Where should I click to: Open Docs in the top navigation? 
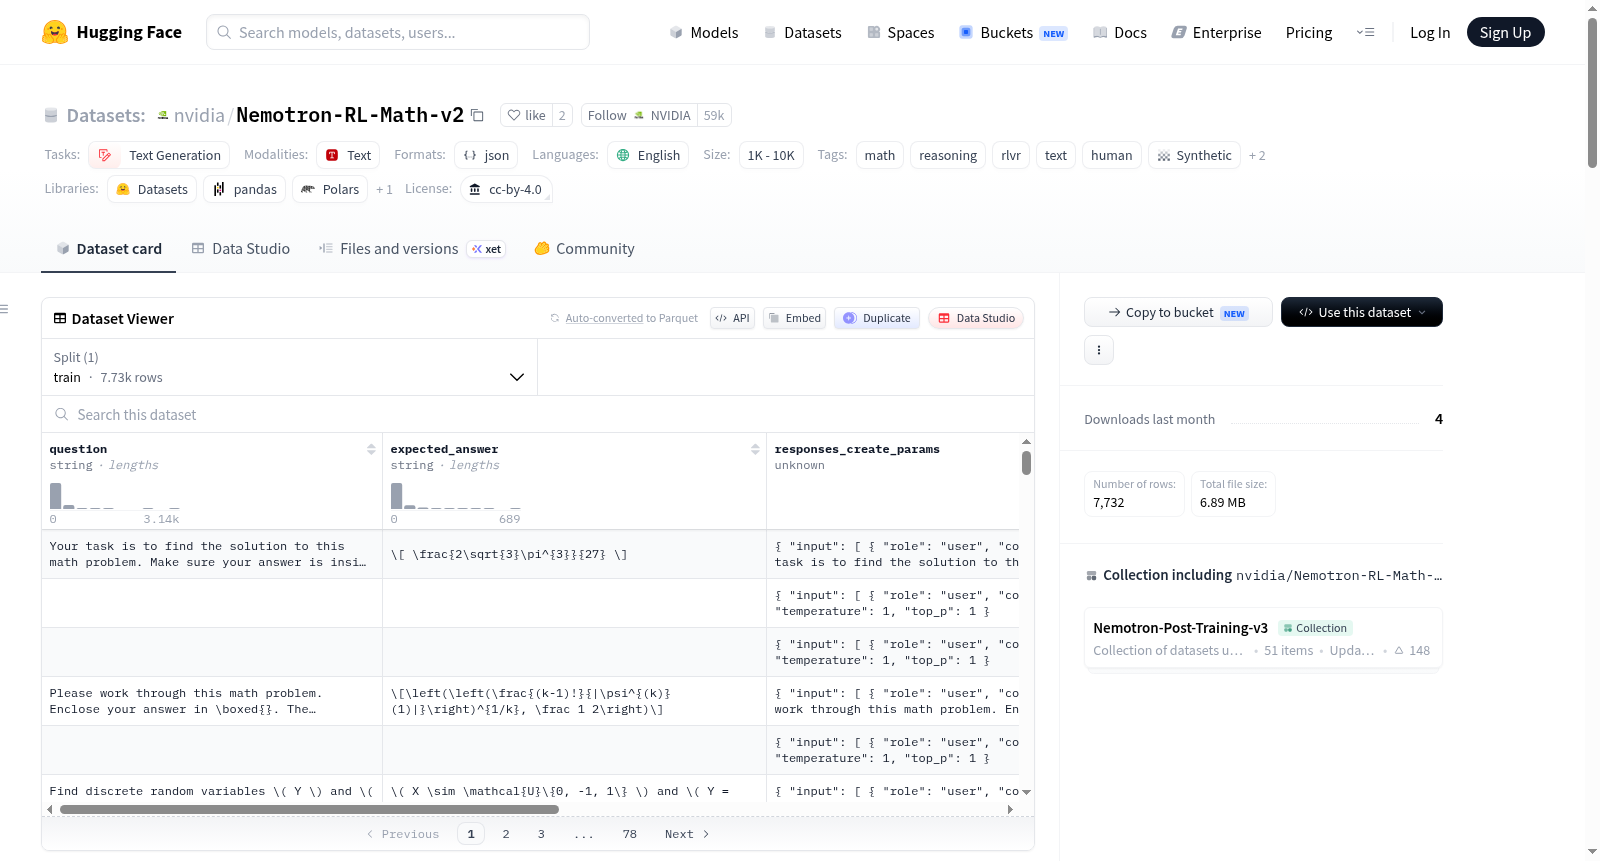tap(1120, 33)
